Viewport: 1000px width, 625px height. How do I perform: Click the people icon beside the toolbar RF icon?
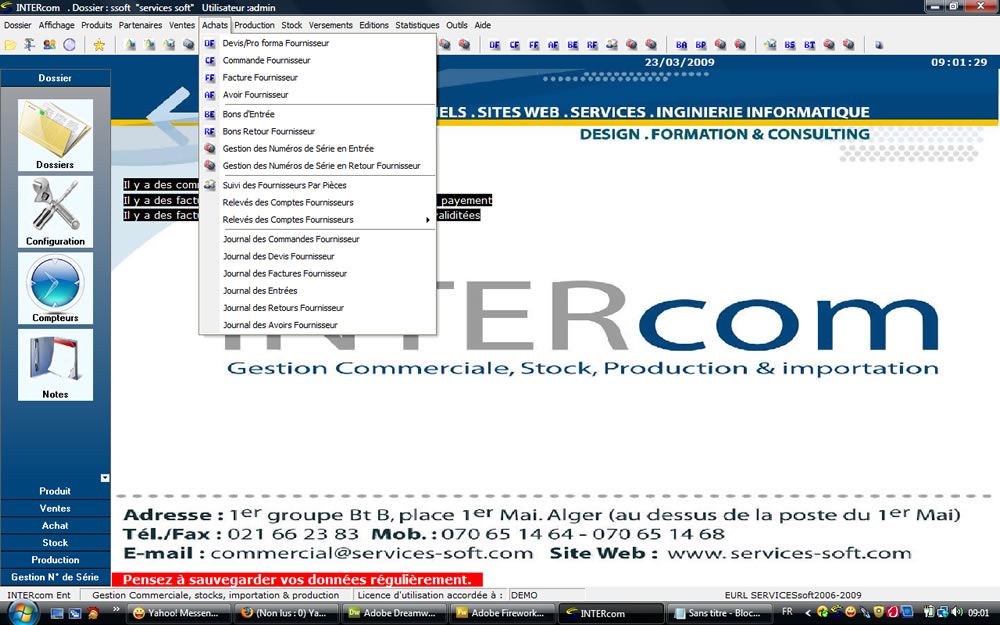coord(612,45)
